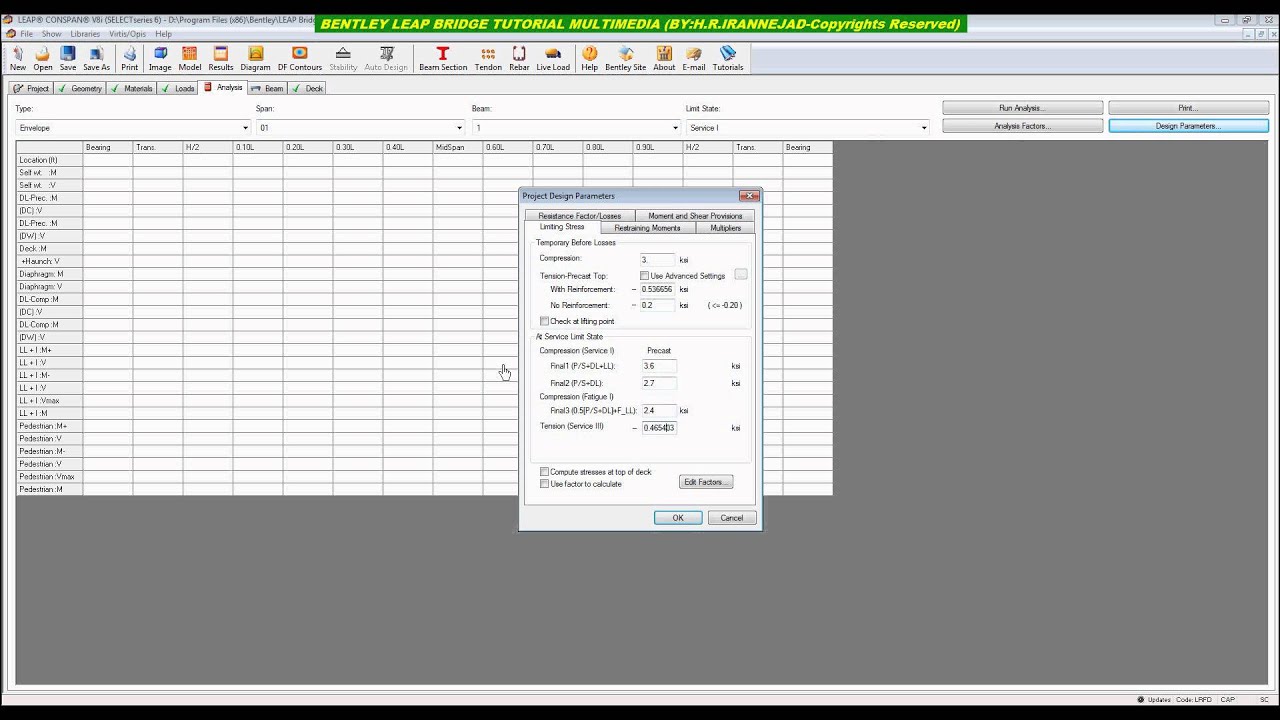
Task: Open the Beam Section tool
Action: tap(443, 59)
